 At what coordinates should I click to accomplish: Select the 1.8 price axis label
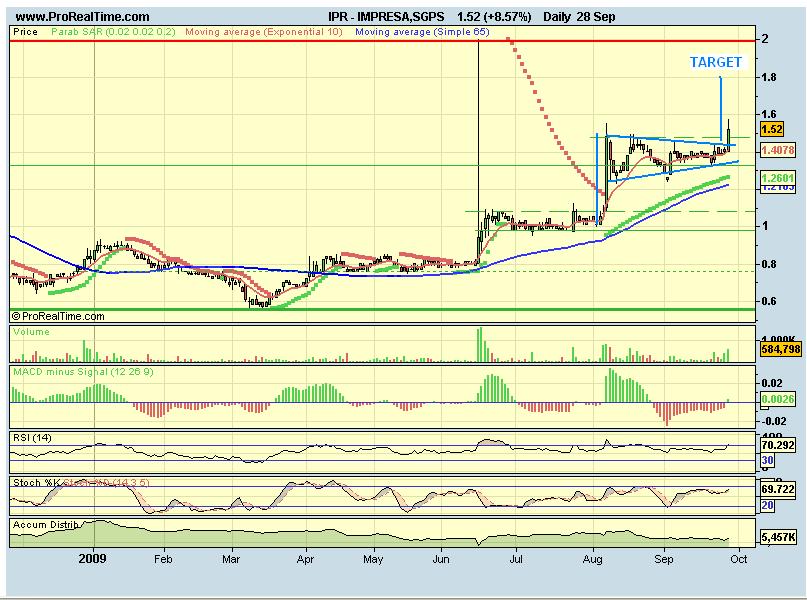769,78
